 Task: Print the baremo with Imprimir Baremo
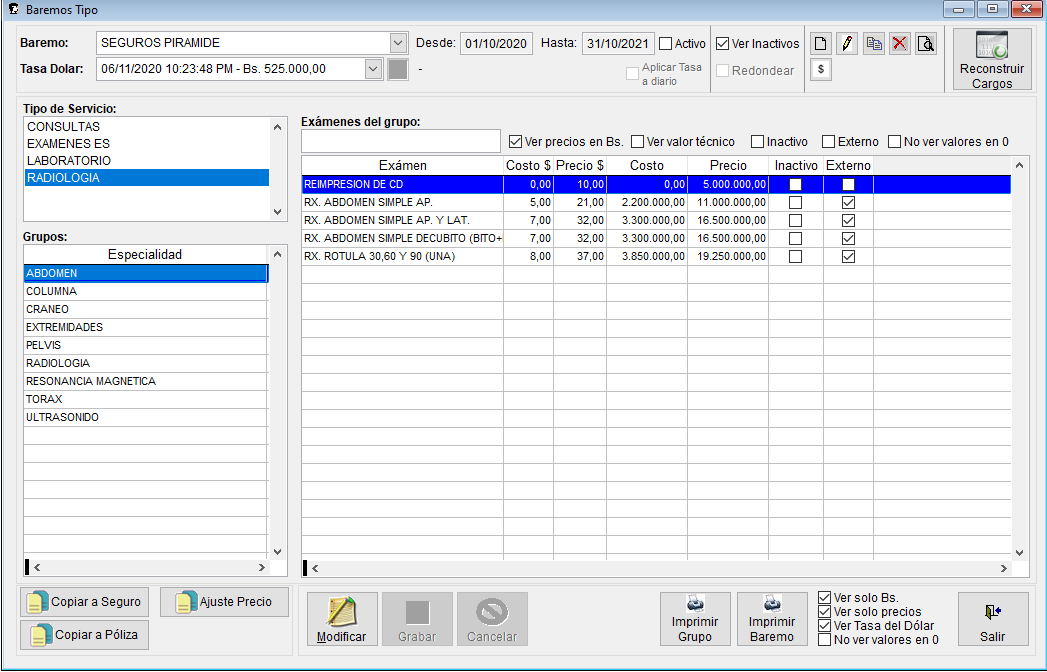coord(772,619)
